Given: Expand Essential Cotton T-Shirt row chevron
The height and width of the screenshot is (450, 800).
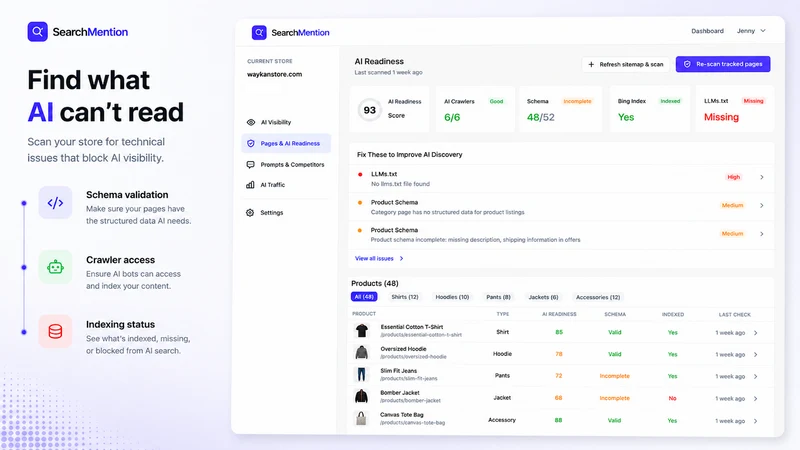Looking at the screenshot, I should coord(756,333).
